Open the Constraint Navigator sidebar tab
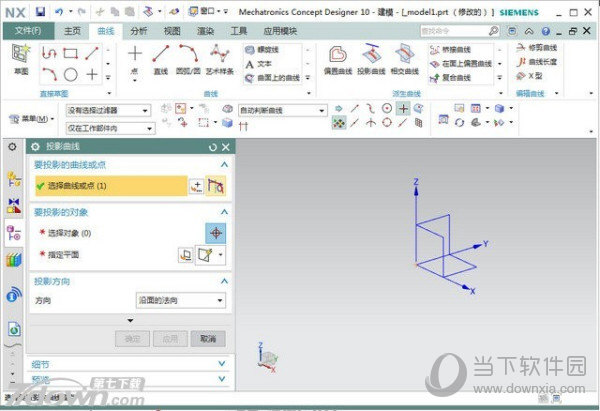The height and width of the screenshot is (411, 600). tap(14, 206)
